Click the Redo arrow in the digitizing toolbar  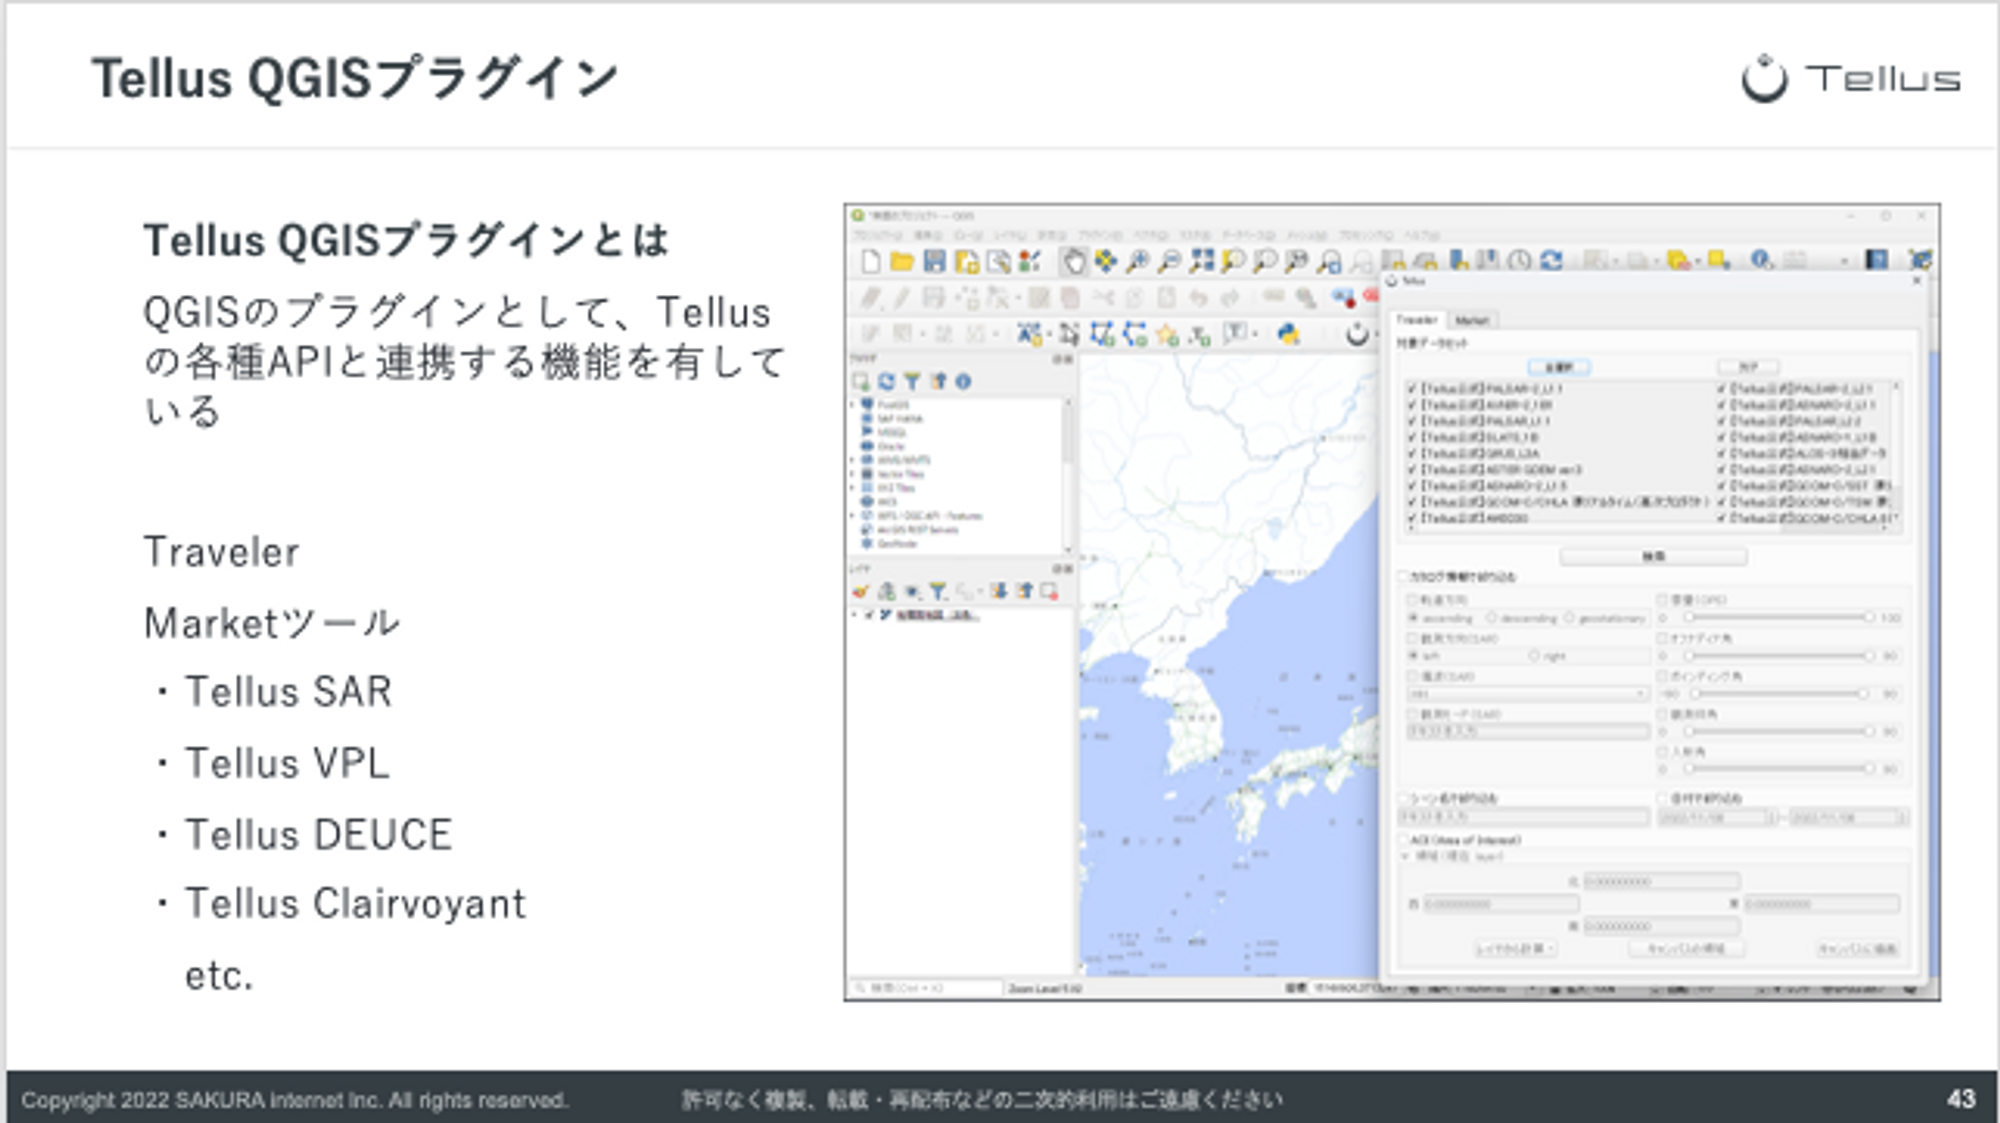pyautogui.click(x=1229, y=298)
